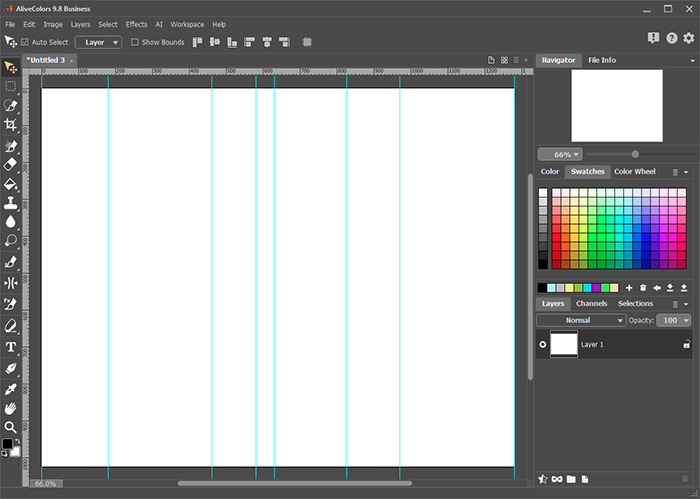Select the Dodge lighten tool
700x499 pixels.
(x=10, y=241)
